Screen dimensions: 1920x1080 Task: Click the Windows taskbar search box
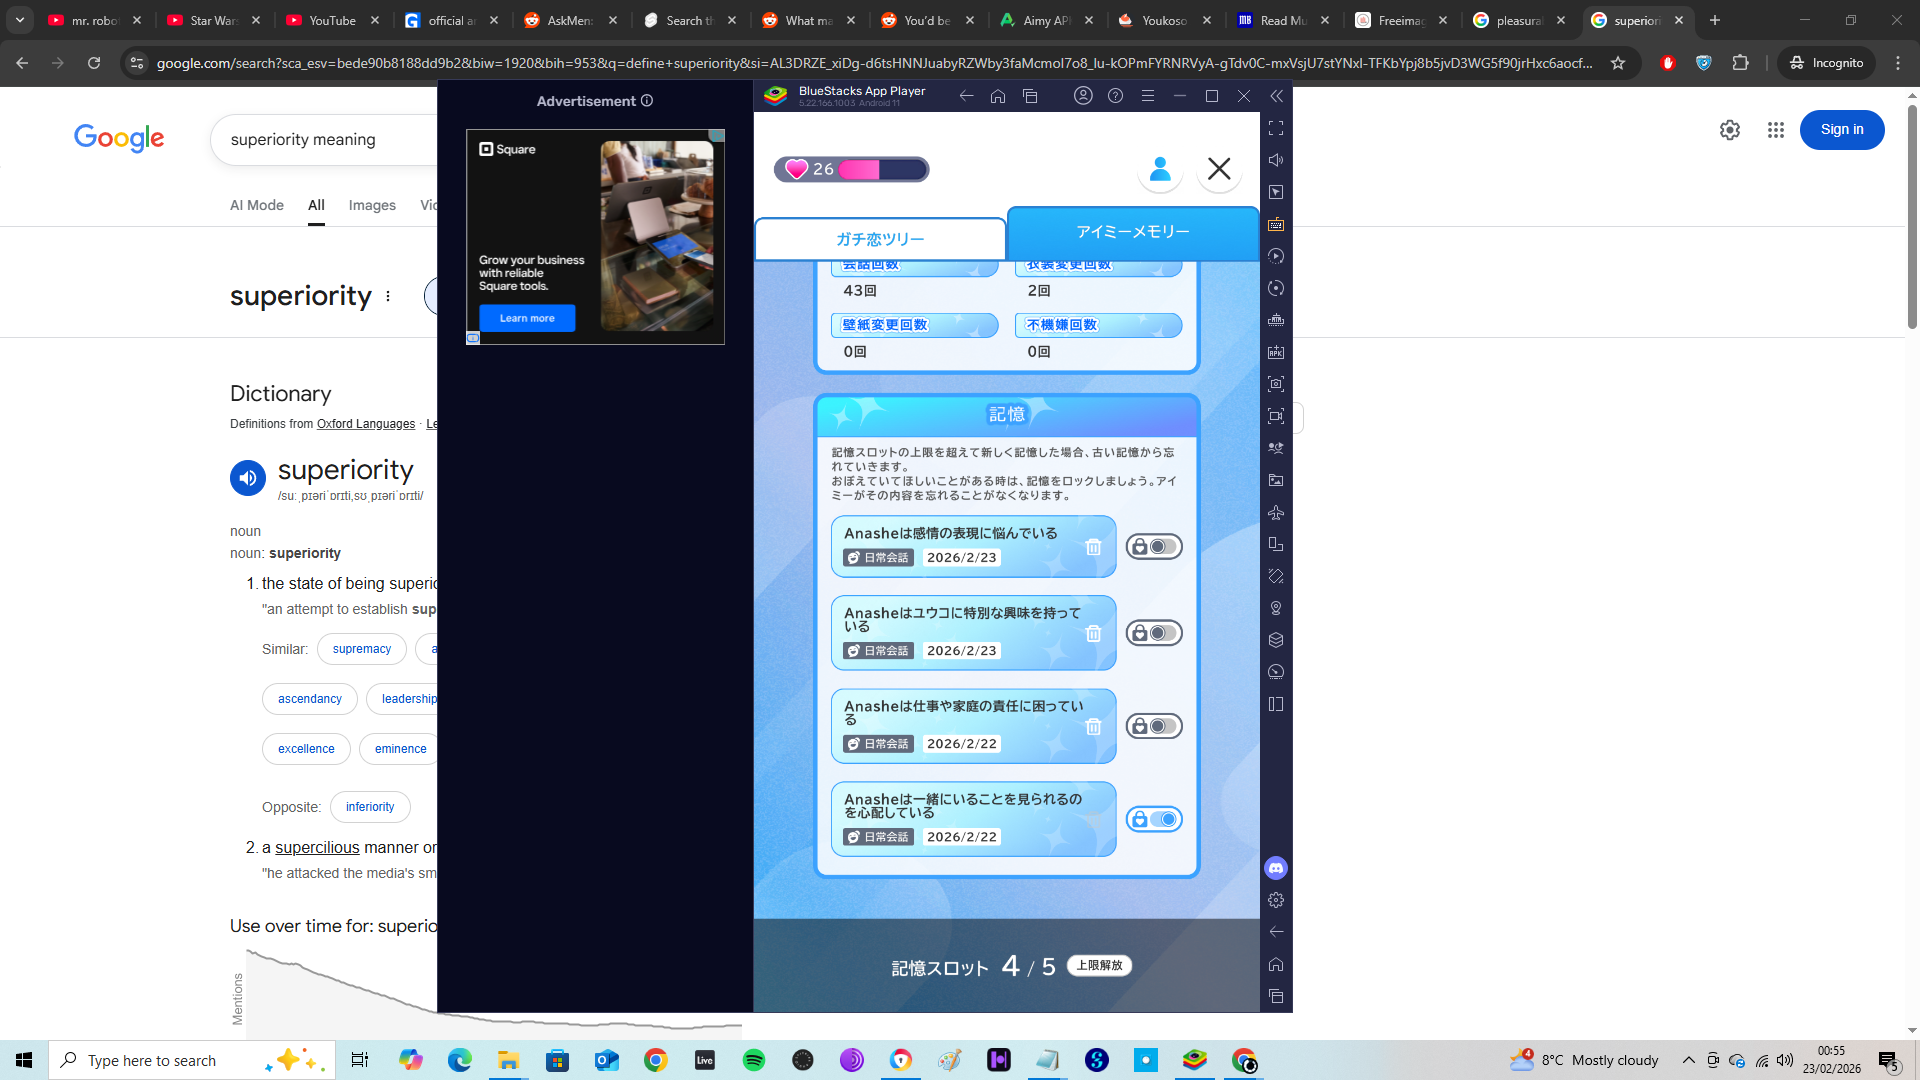(x=192, y=1060)
